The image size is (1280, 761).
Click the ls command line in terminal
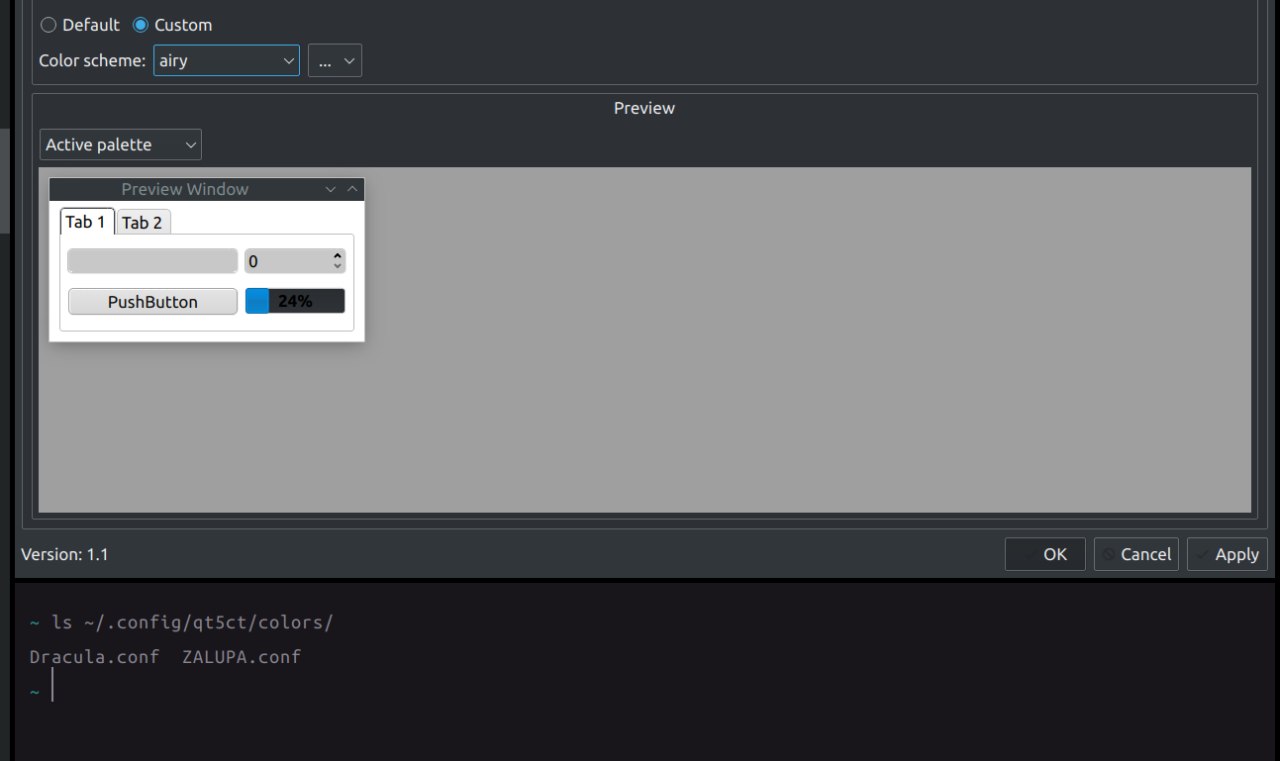pos(181,623)
